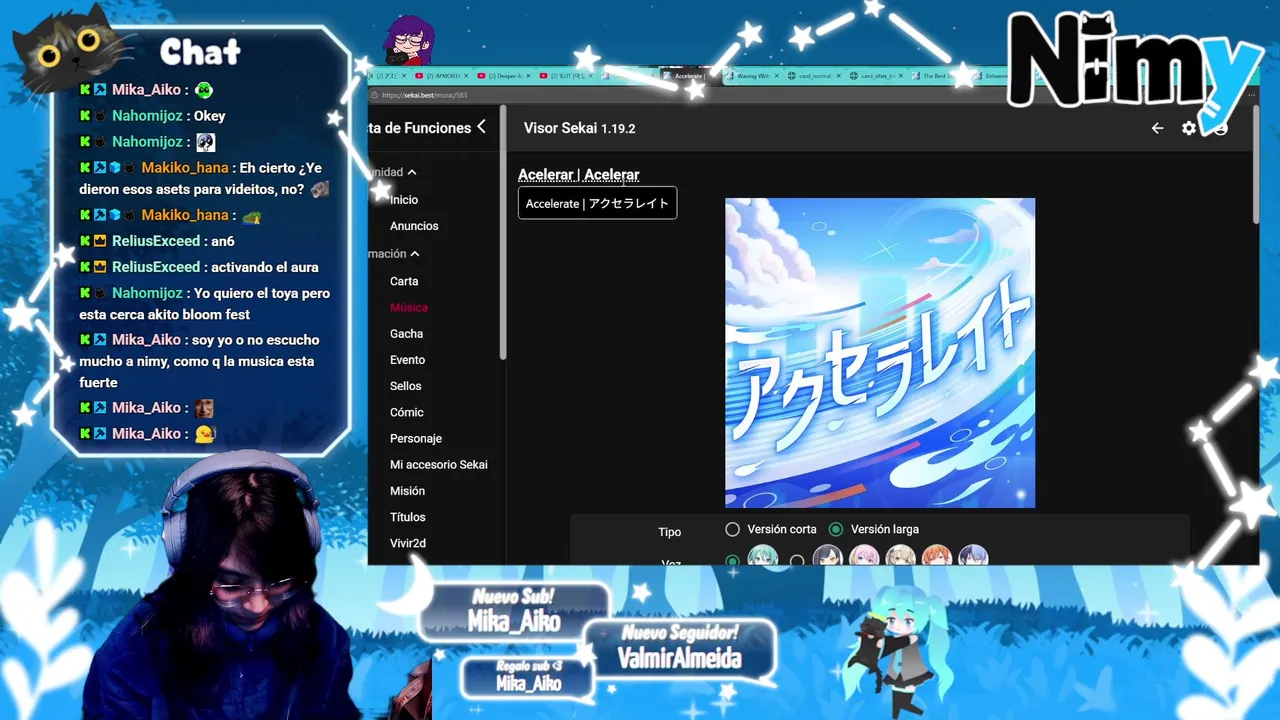Click the 'Tipo' label in song options
Image resolution: width=1280 pixels, height=720 pixels.
tap(669, 532)
